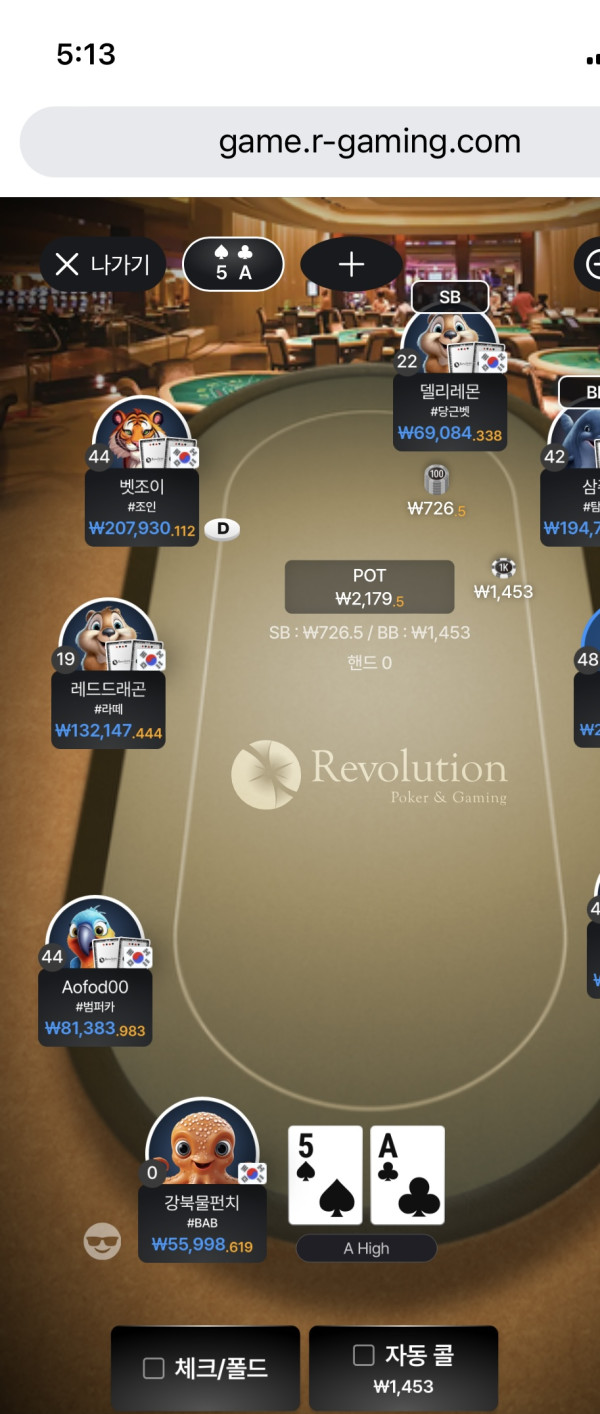
Task: Tap the 5 of spades hole card
Action: tap(325, 1175)
